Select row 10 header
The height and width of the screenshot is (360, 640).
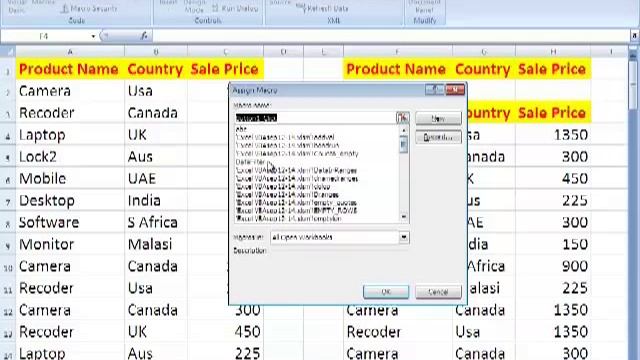8,267
